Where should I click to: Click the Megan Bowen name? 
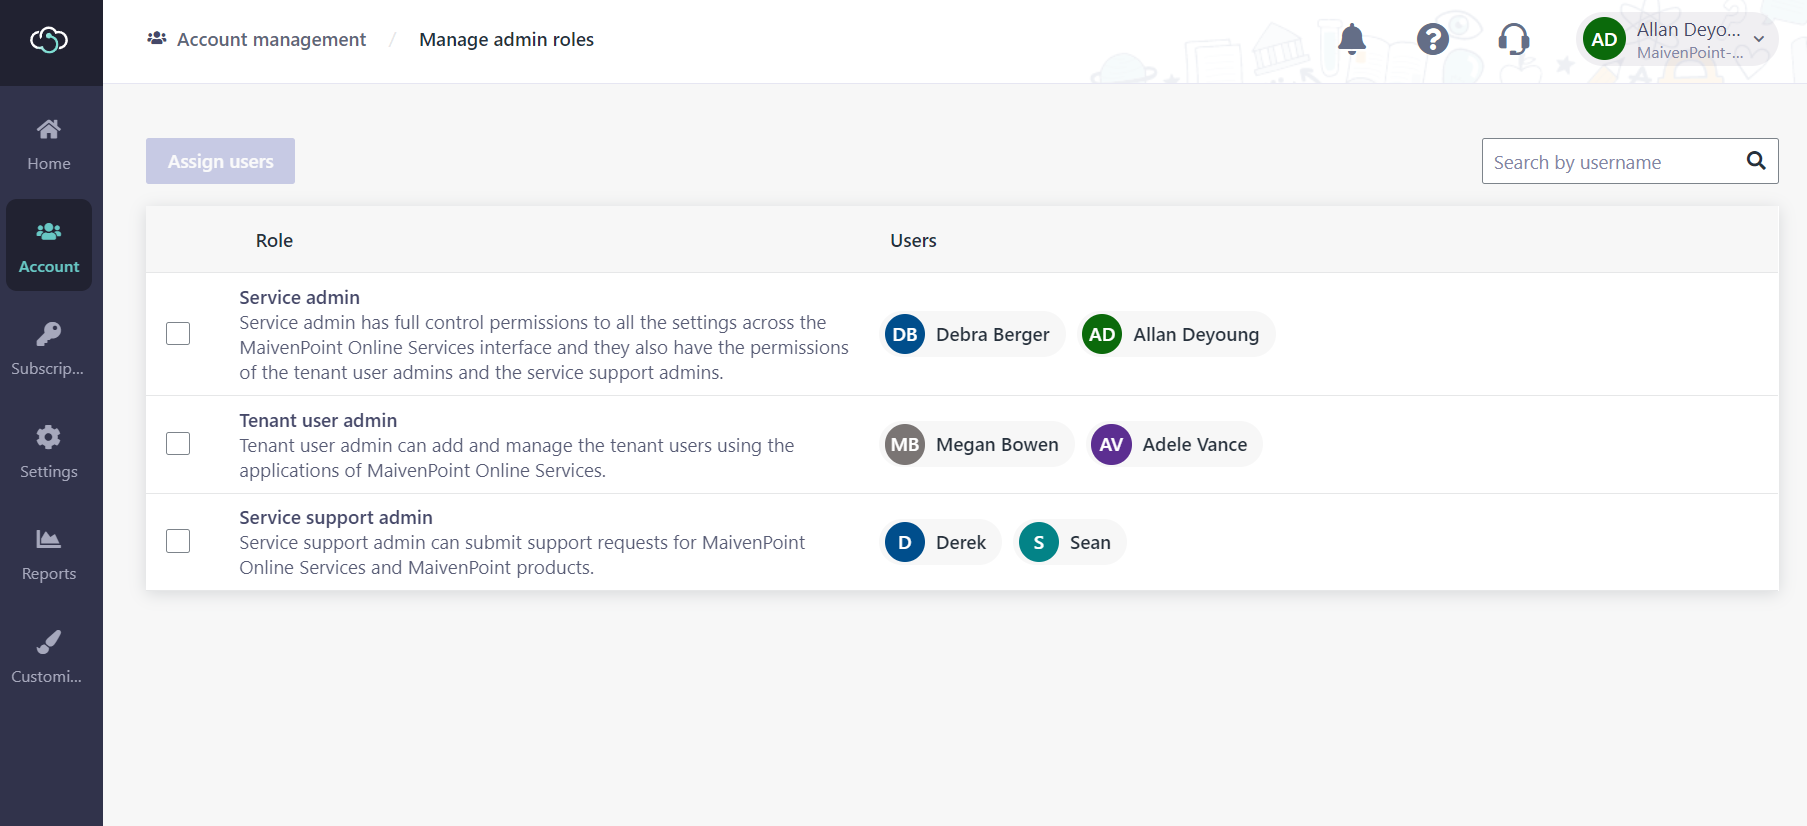tap(997, 444)
